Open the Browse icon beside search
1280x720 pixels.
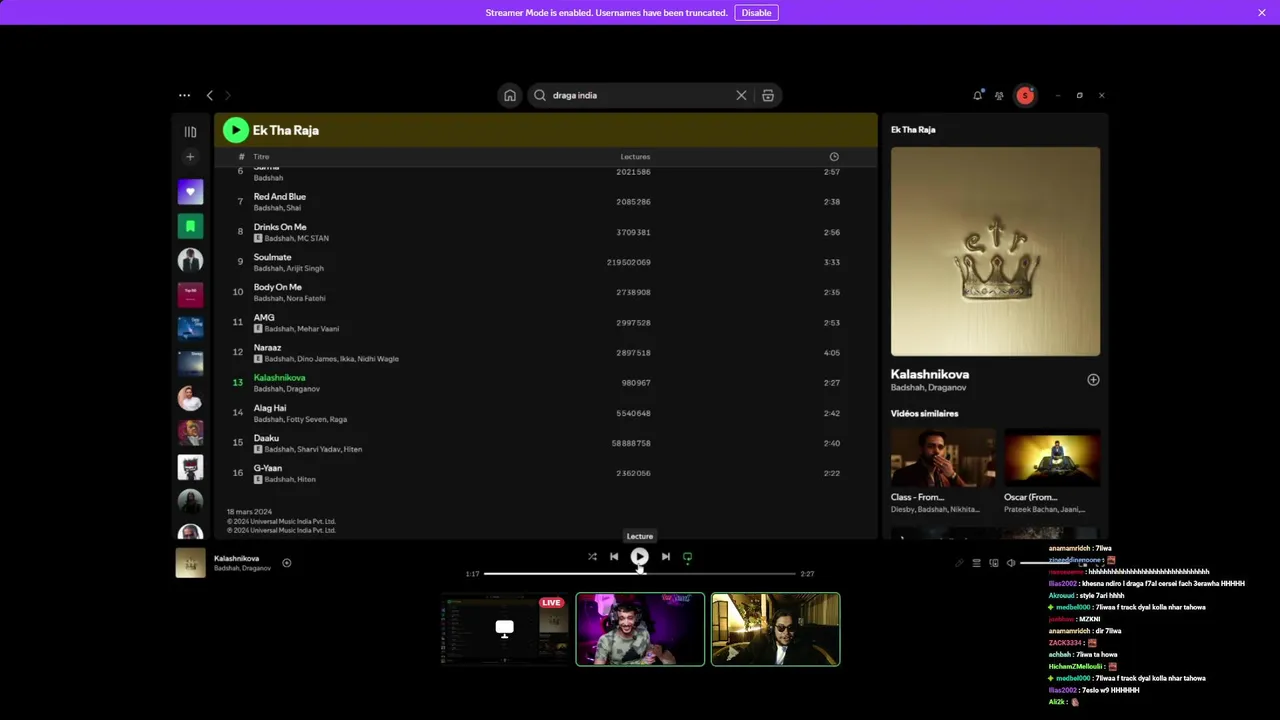tap(768, 95)
